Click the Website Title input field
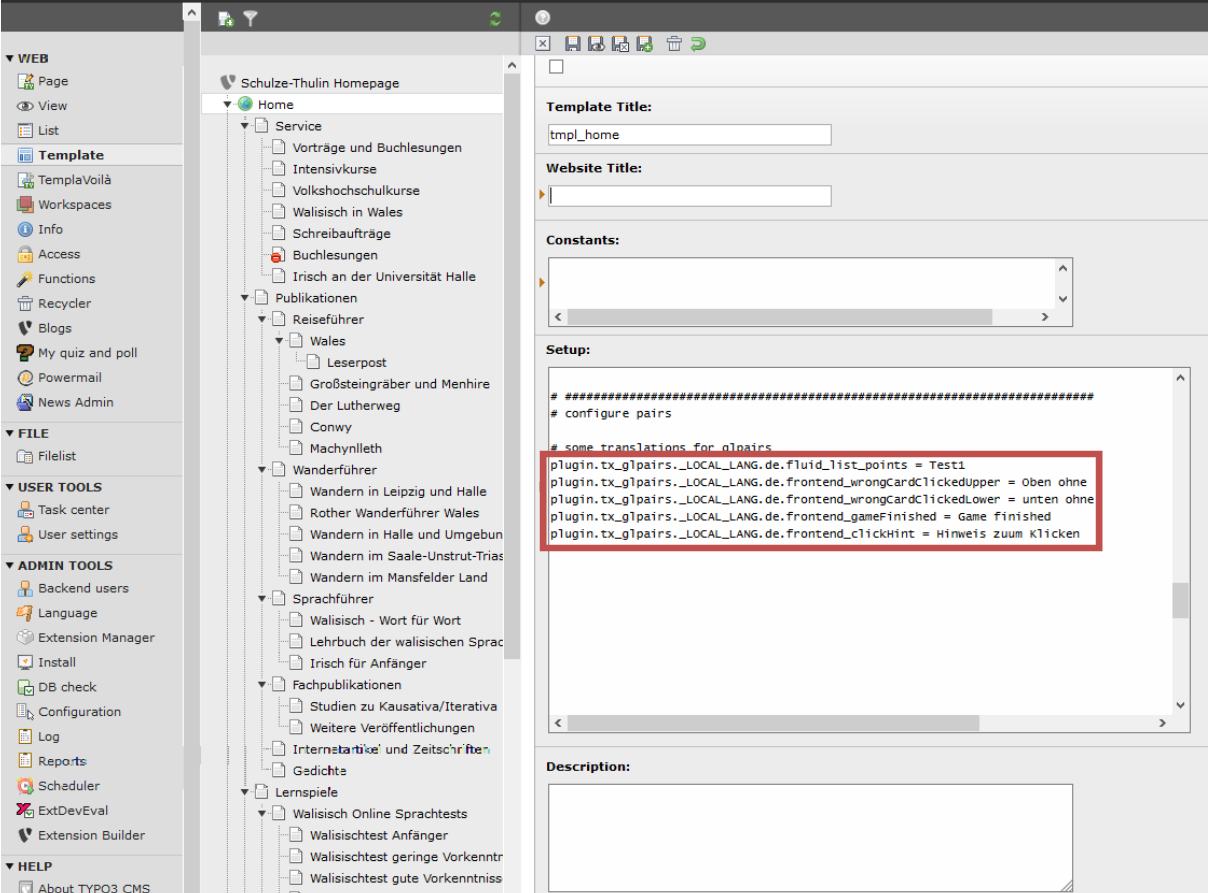This screenshot has height=893, width=1208. point(689,196)
